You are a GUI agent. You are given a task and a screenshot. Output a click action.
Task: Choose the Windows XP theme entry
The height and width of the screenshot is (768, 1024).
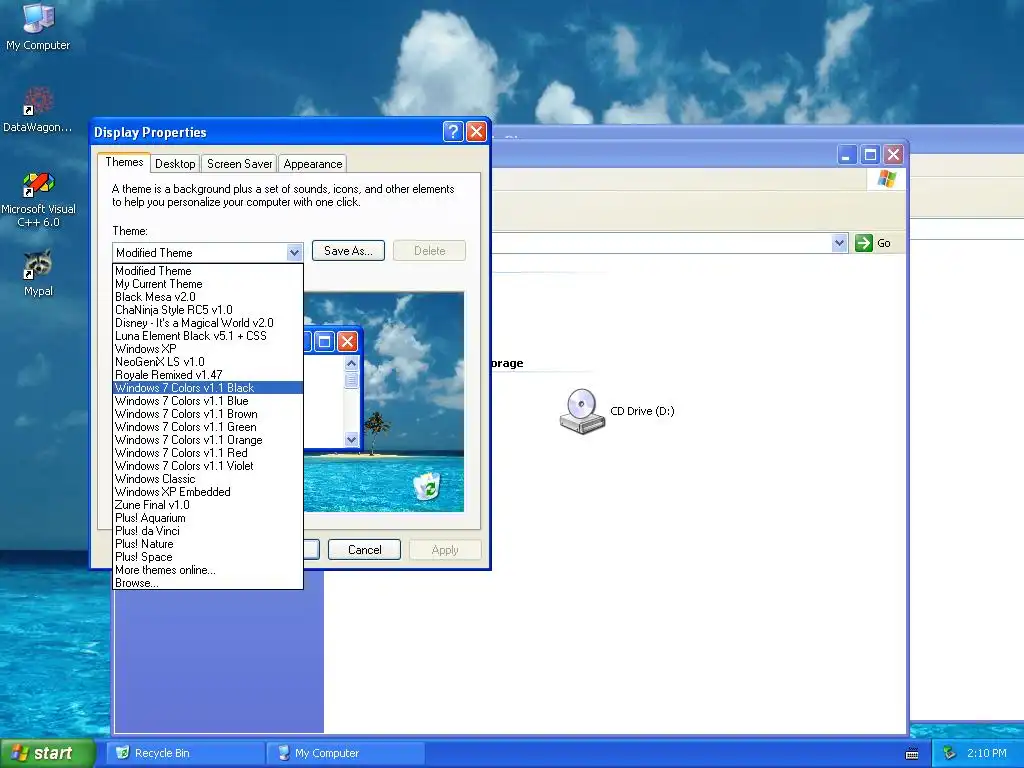tap(208, 349)
